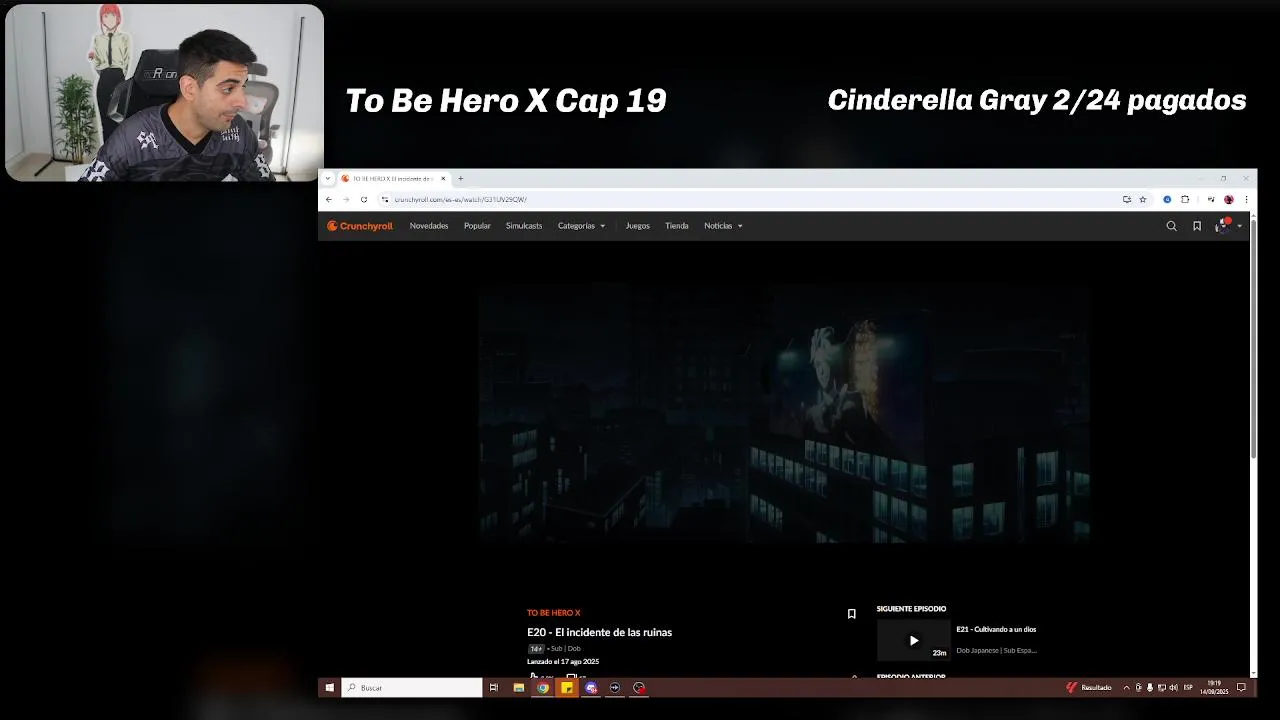Open the purple round taskbar app

(591, 687)
